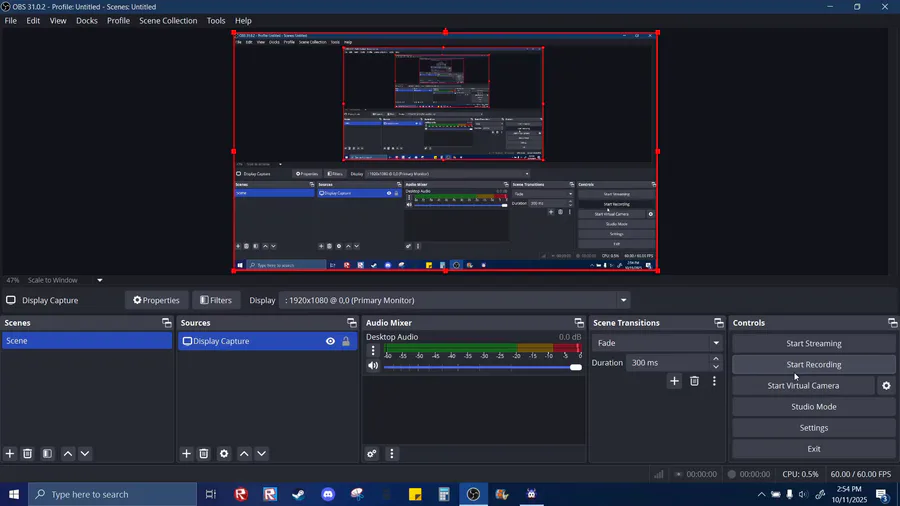900x506 pixels.
Task: Adjust Desktop Audio volume slider
Action: pyautogui.click(x=482, y=367)
